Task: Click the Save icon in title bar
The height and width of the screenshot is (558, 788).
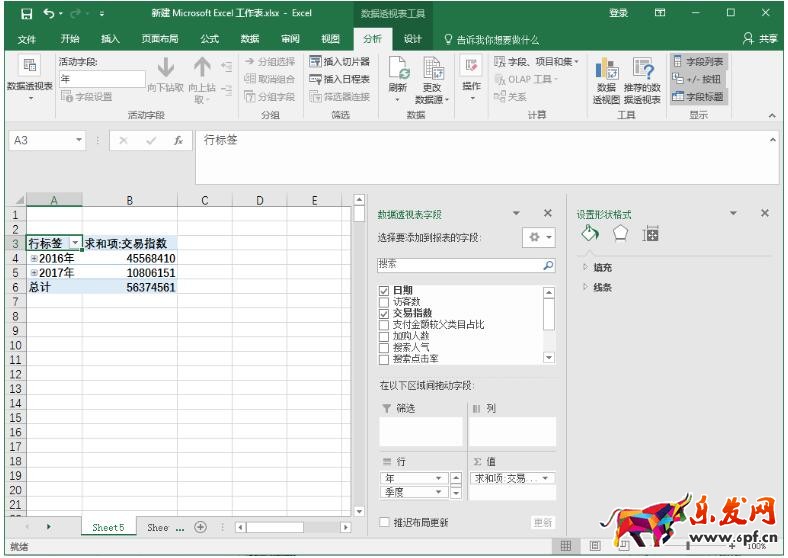Action: [27, 13]
